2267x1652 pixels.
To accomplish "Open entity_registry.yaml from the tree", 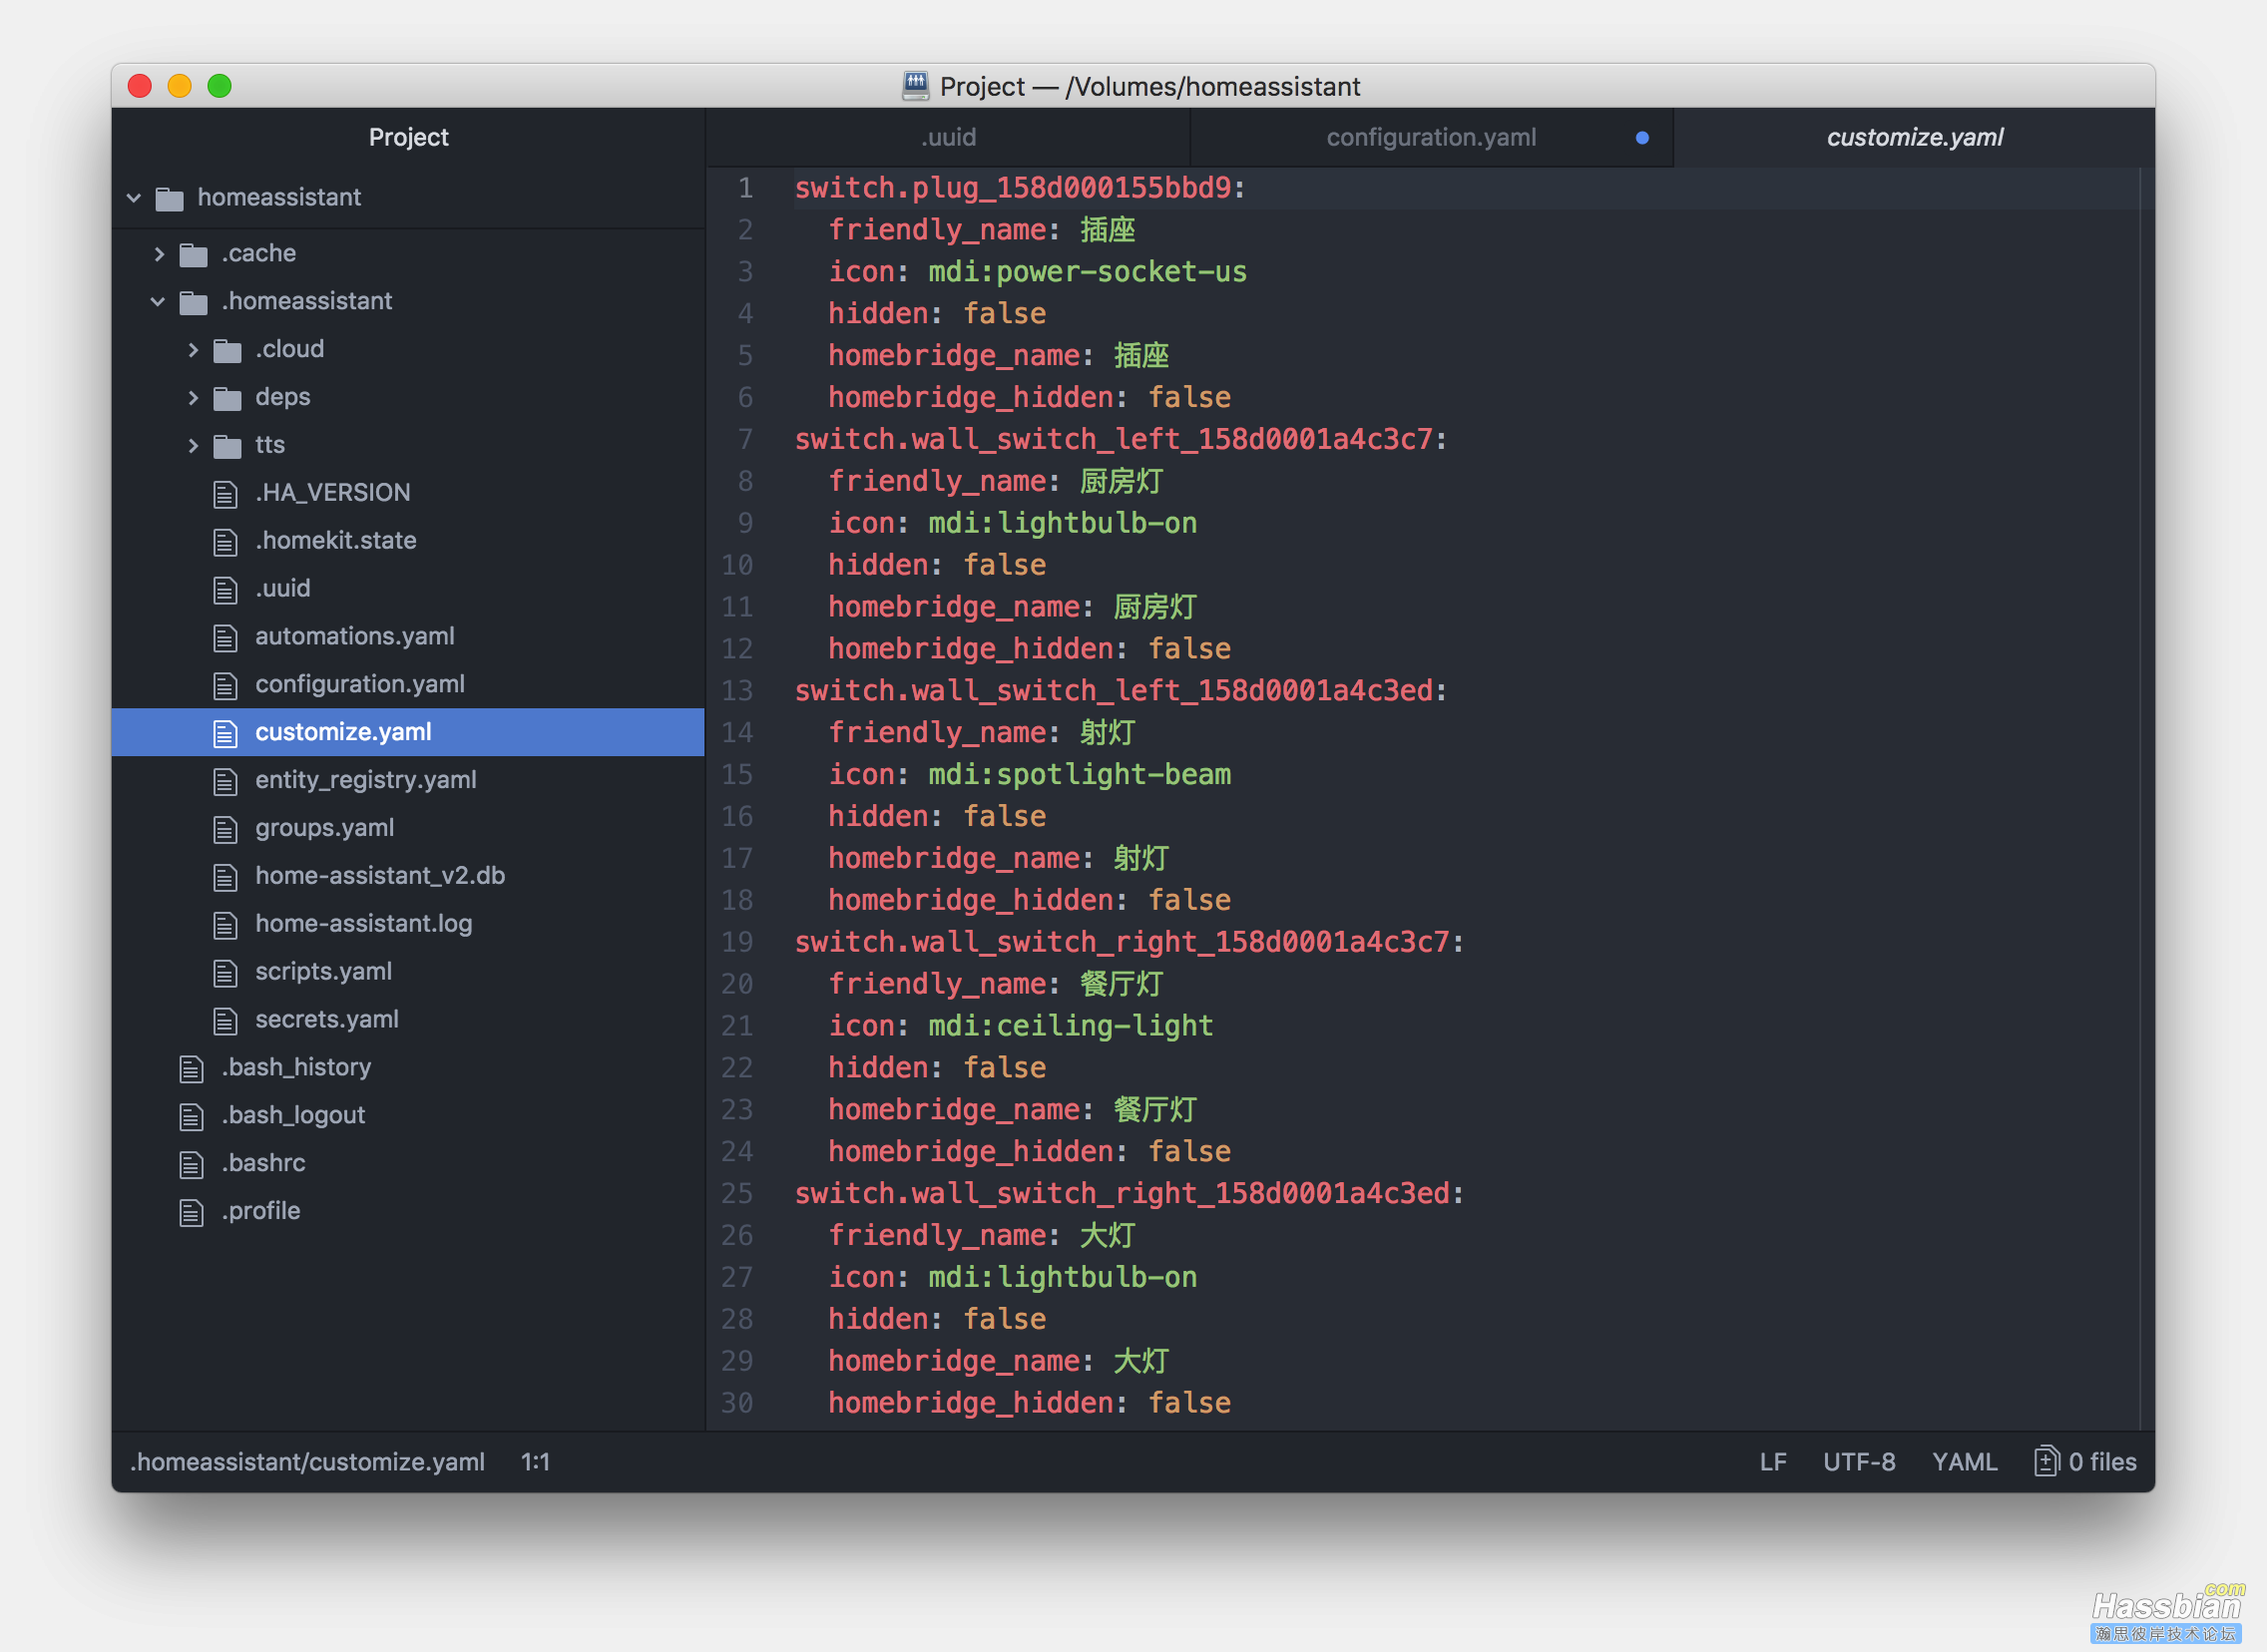I will coord(365,781).
